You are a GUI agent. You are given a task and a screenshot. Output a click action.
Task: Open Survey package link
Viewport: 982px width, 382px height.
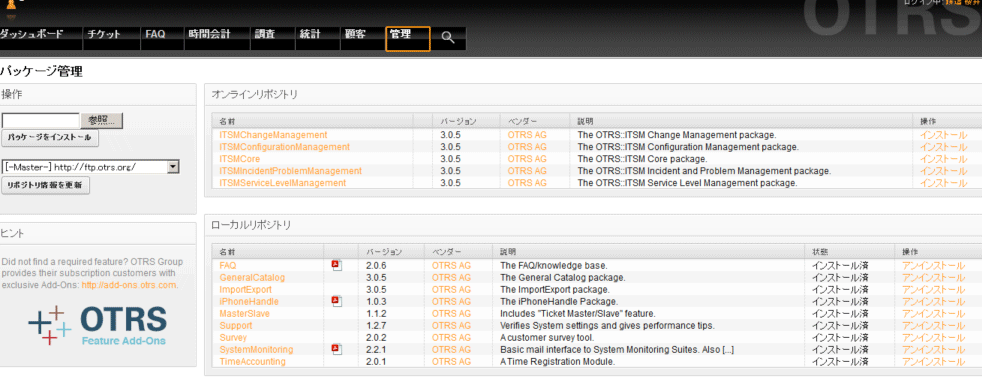[x=233, y=338]
